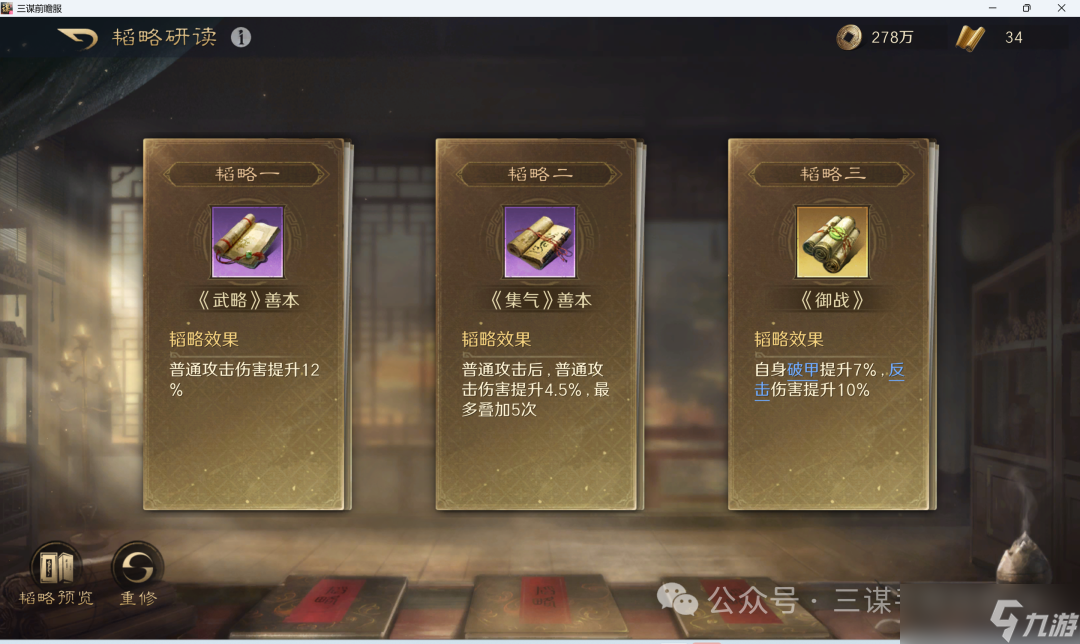Viewport: 1080px width, 644px height.
Task: Select the 《集气》善本 scroll icon
Action: pos(539,242)
